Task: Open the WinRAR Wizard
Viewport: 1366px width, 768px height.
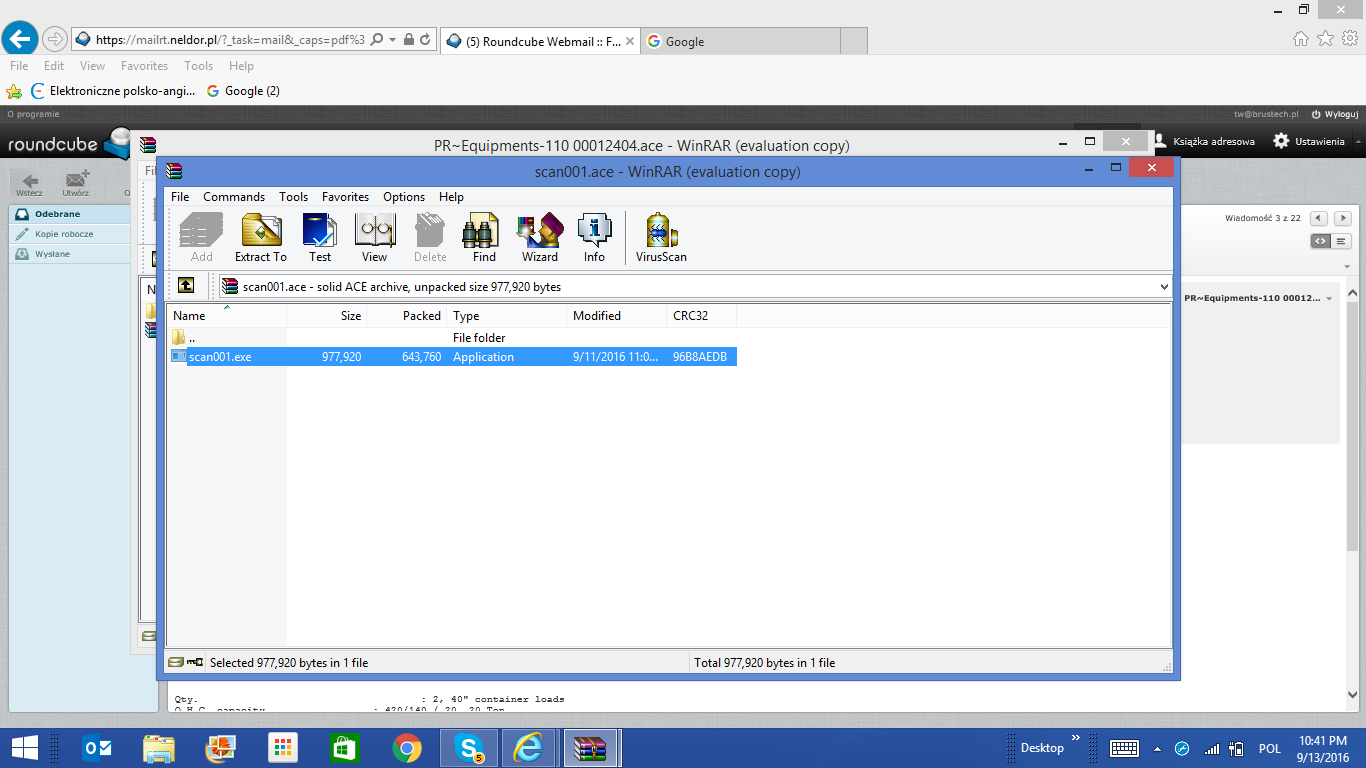Action: (x=540, y=238)
